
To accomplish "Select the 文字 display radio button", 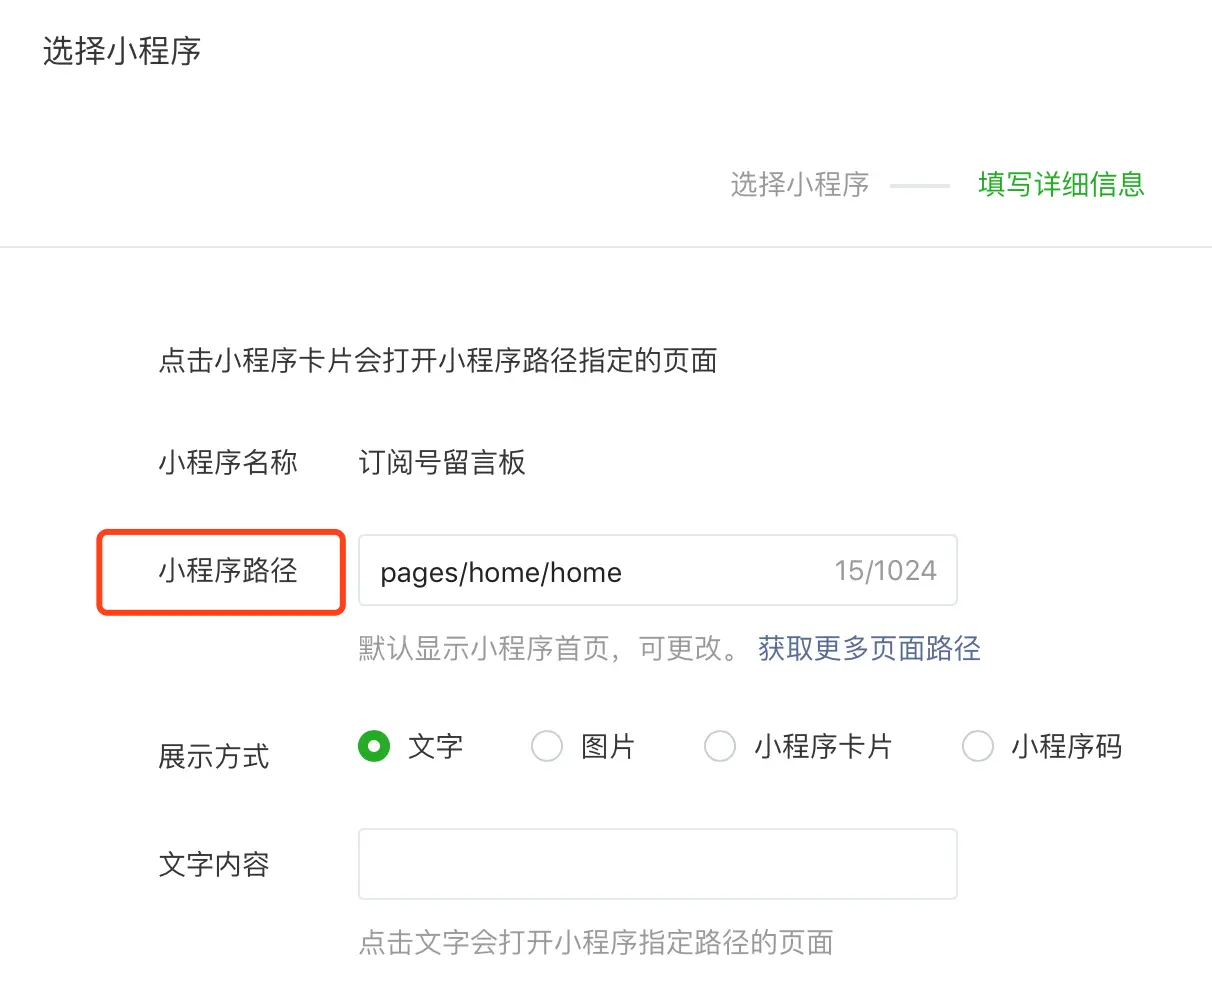I will (374, 746).
